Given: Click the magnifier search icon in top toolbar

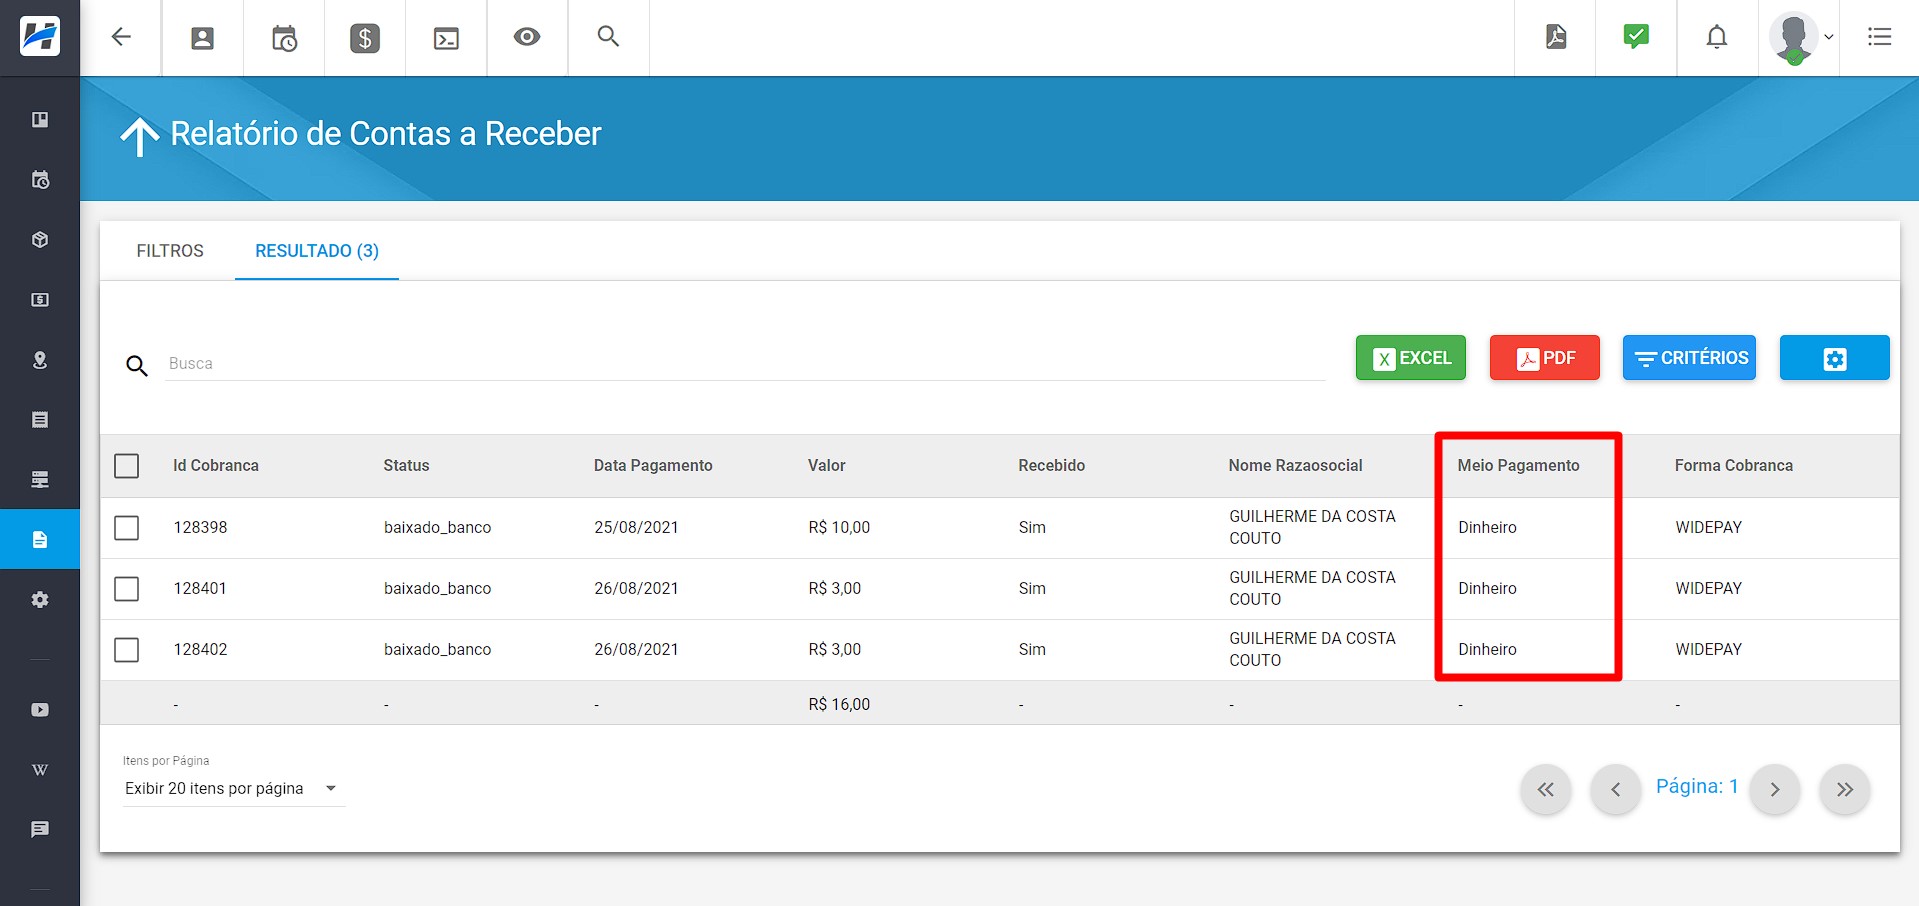Looking at the screenshot, I should [608, 37].
